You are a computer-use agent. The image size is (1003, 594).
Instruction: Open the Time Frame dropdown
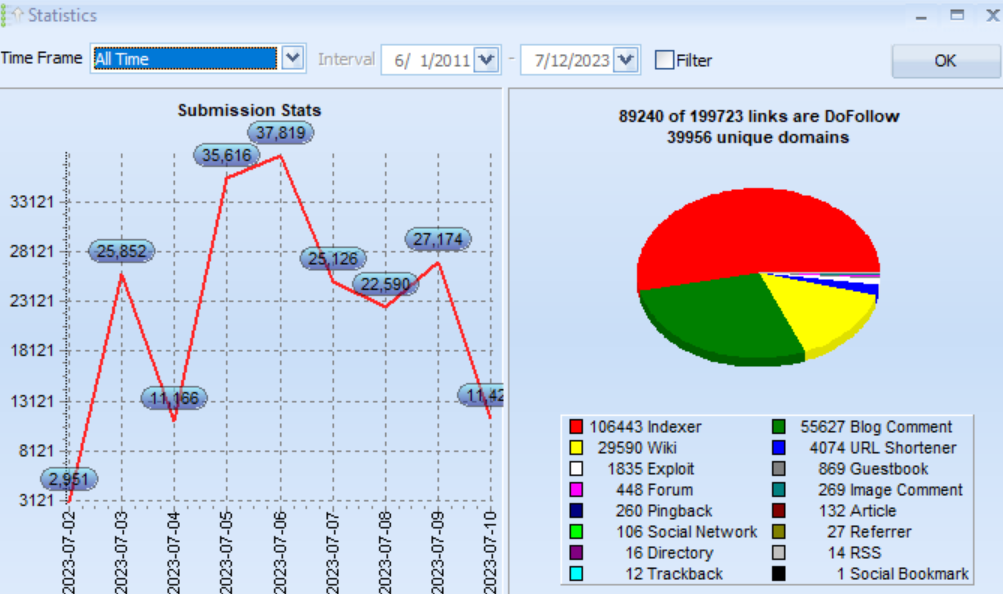point(293,58)
